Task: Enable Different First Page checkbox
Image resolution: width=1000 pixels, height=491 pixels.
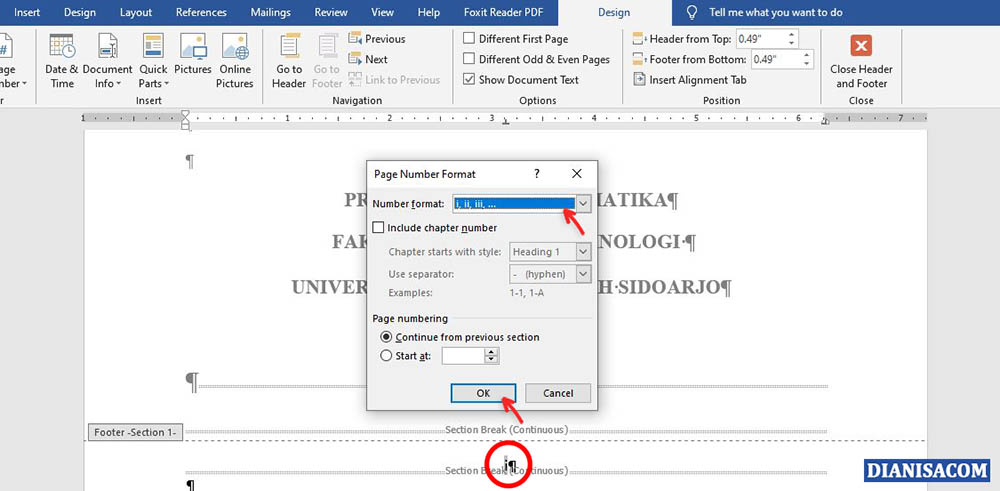Action: click(x=469, y=39)
